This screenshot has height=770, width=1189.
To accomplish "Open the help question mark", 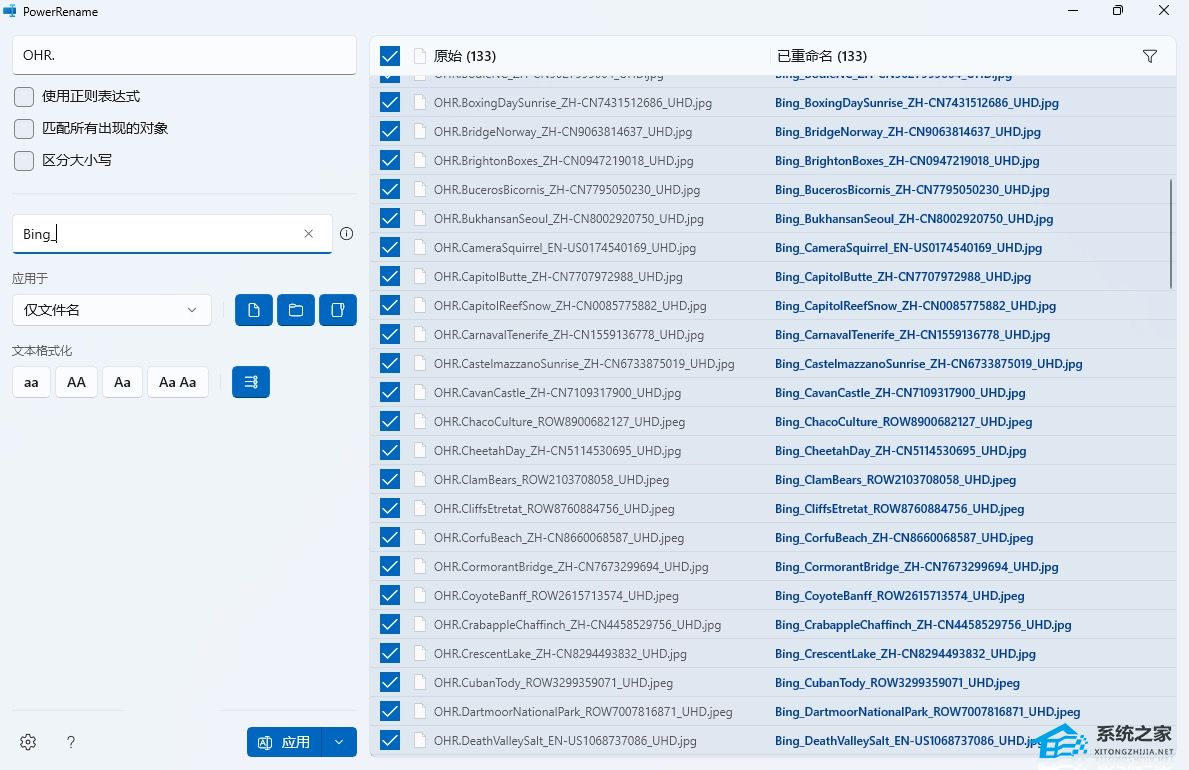I will pyautogui.click(x=71, y=742).
